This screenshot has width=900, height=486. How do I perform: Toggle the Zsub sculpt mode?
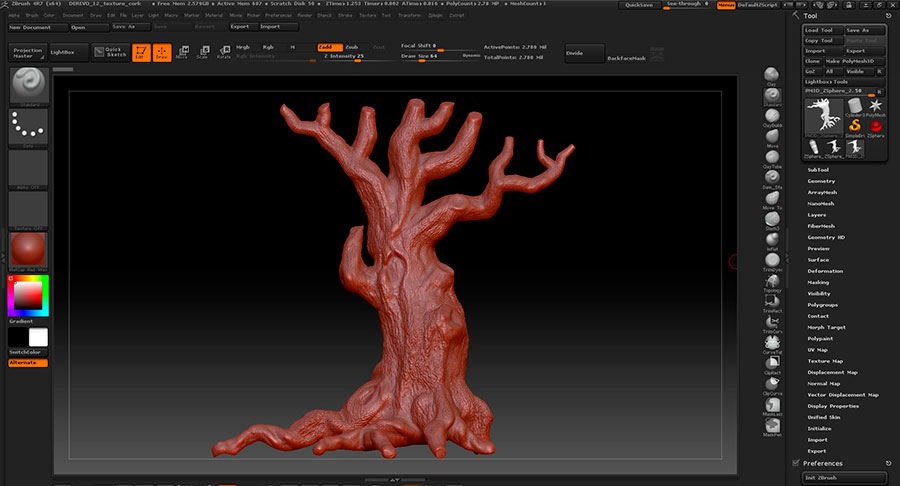pos(352,47)
